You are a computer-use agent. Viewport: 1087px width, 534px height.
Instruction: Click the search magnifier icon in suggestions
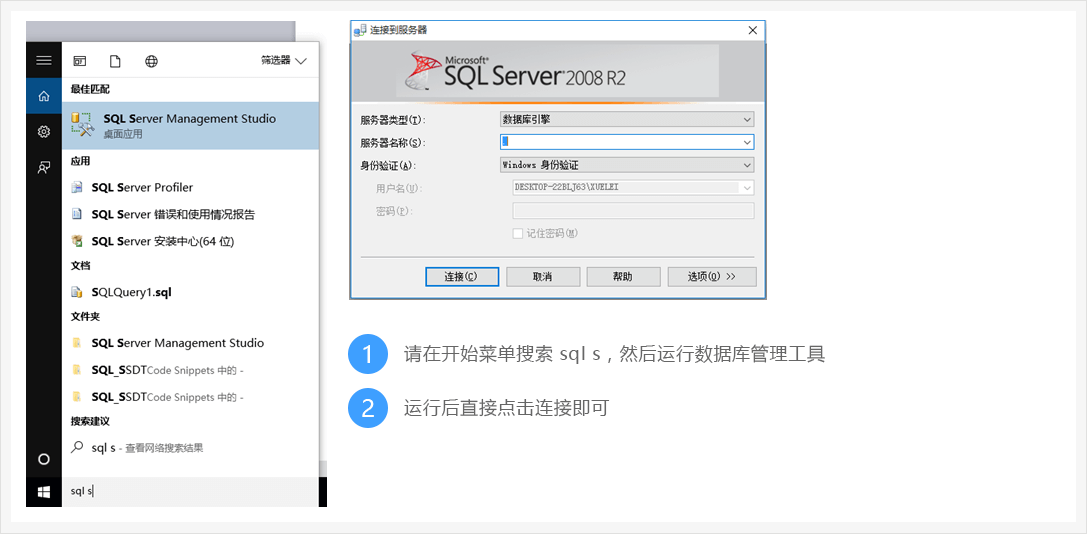coord(78,447)
